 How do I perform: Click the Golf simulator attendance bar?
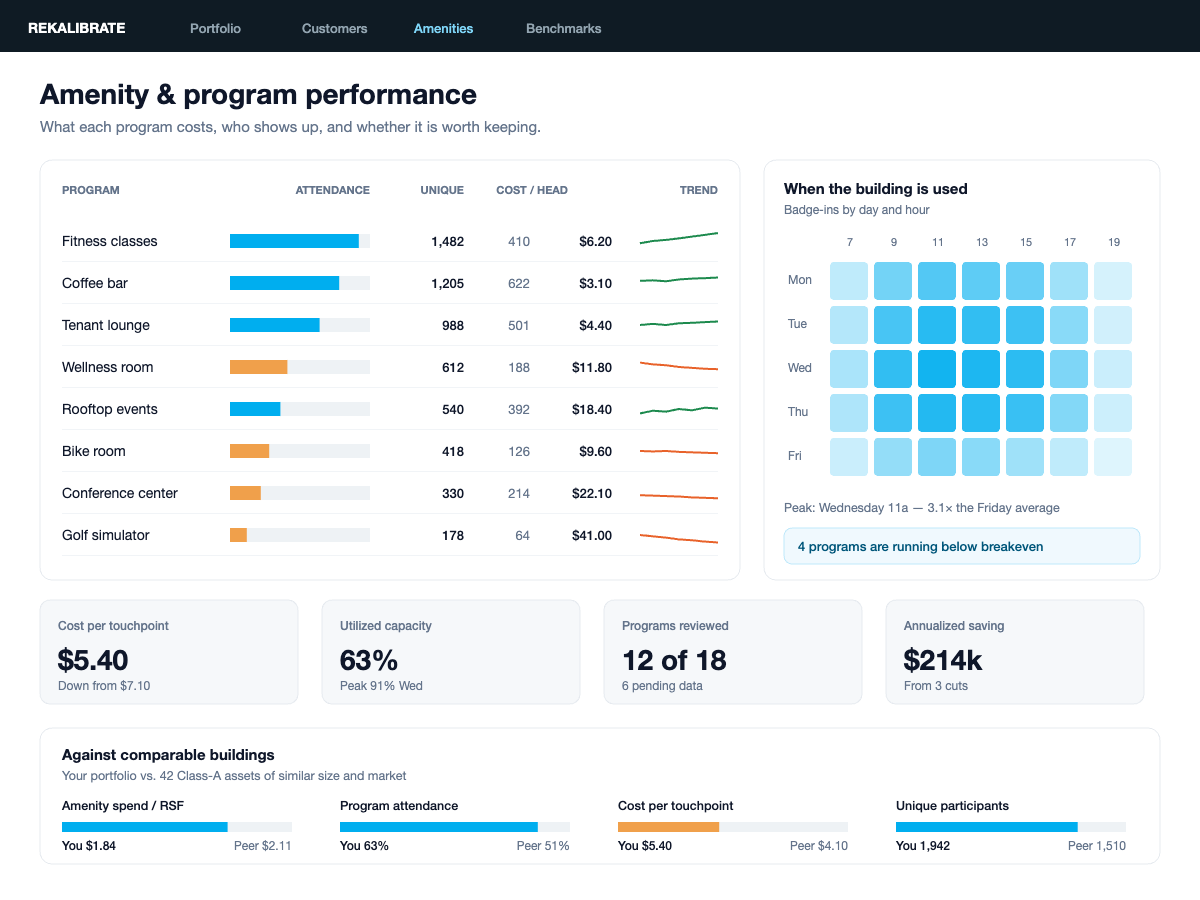coord(300,535)
